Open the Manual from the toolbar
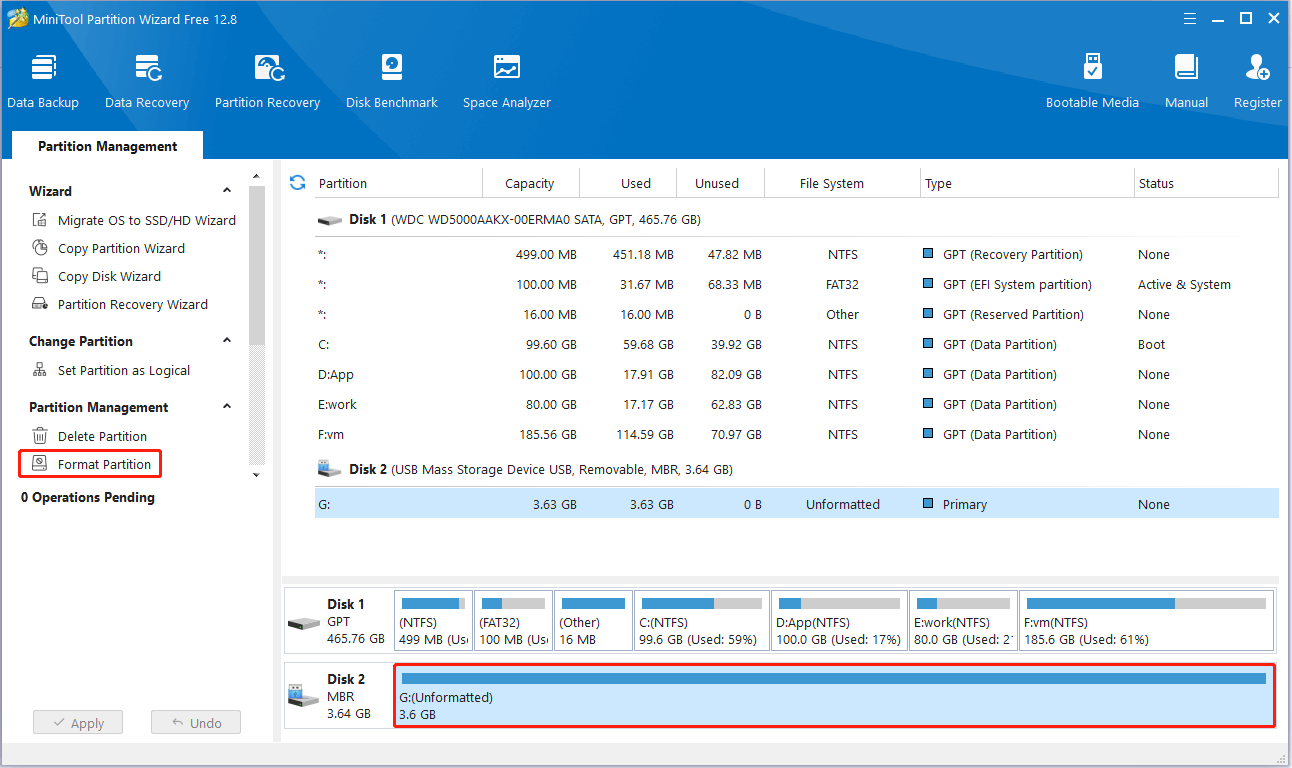Screen dimensions: 1292x768 click(x=1186, y=82)
